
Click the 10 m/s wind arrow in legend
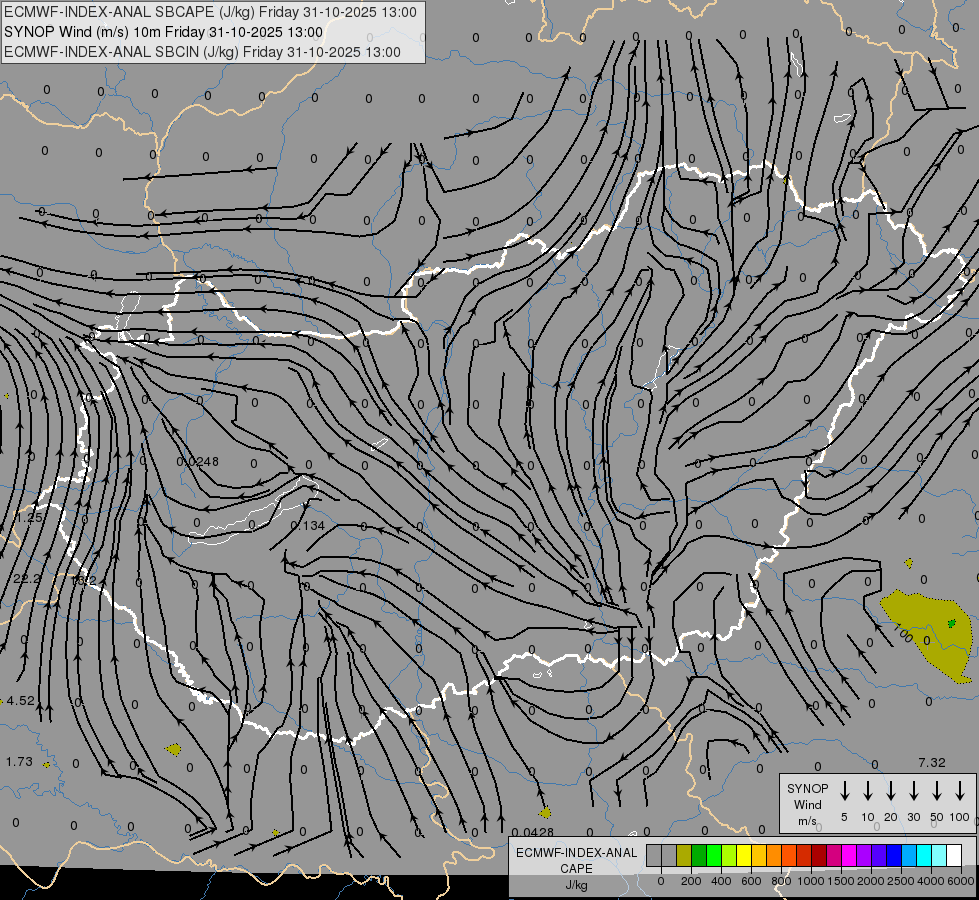point(868,791)
